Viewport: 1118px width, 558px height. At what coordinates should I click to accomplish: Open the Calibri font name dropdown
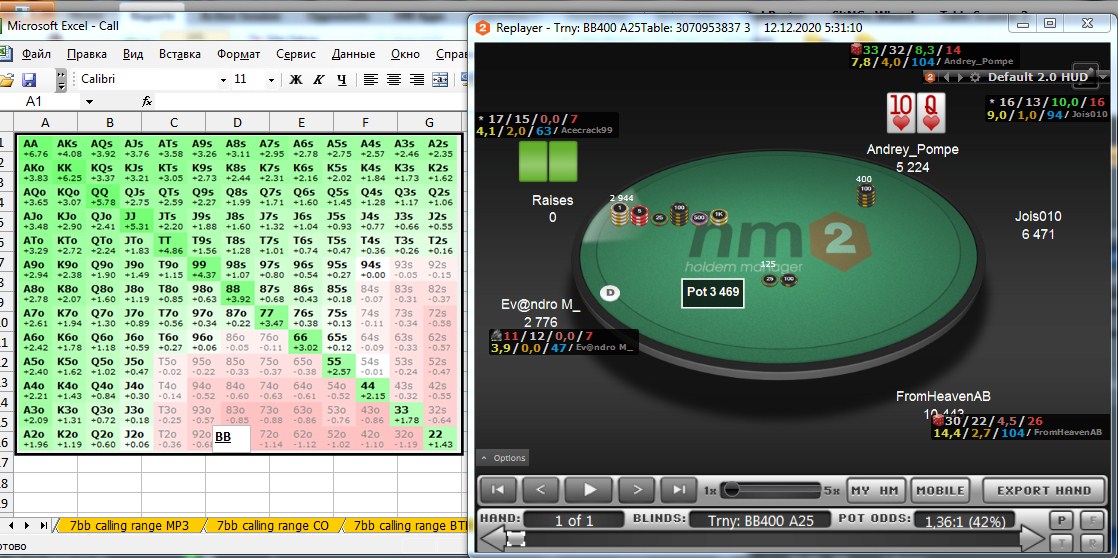click(223, 80)
